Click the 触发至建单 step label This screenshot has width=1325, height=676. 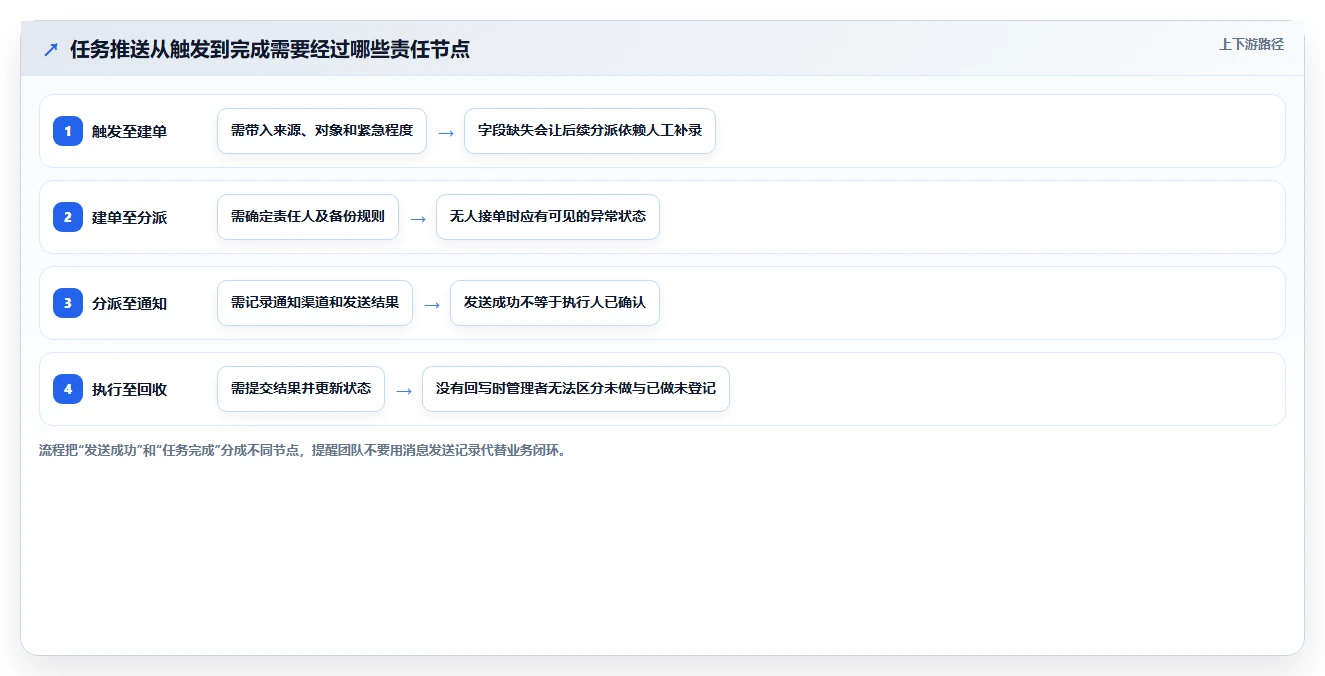[x=130, y=131]
